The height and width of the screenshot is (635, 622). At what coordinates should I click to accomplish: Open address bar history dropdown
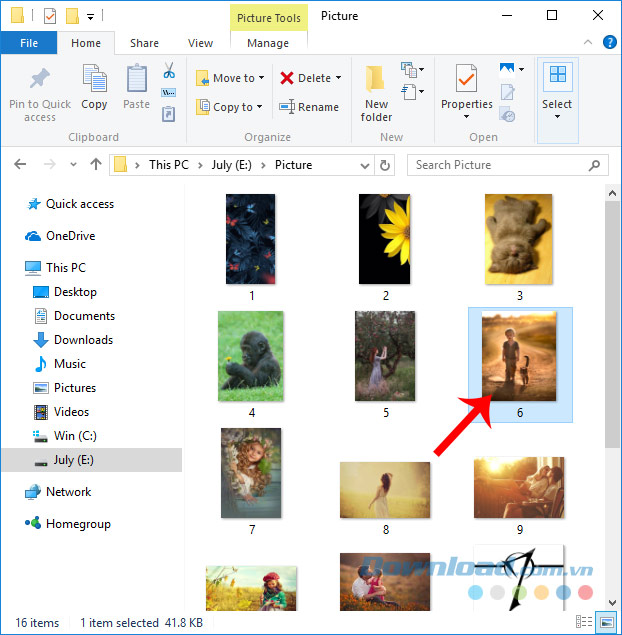tap(364, 165)
